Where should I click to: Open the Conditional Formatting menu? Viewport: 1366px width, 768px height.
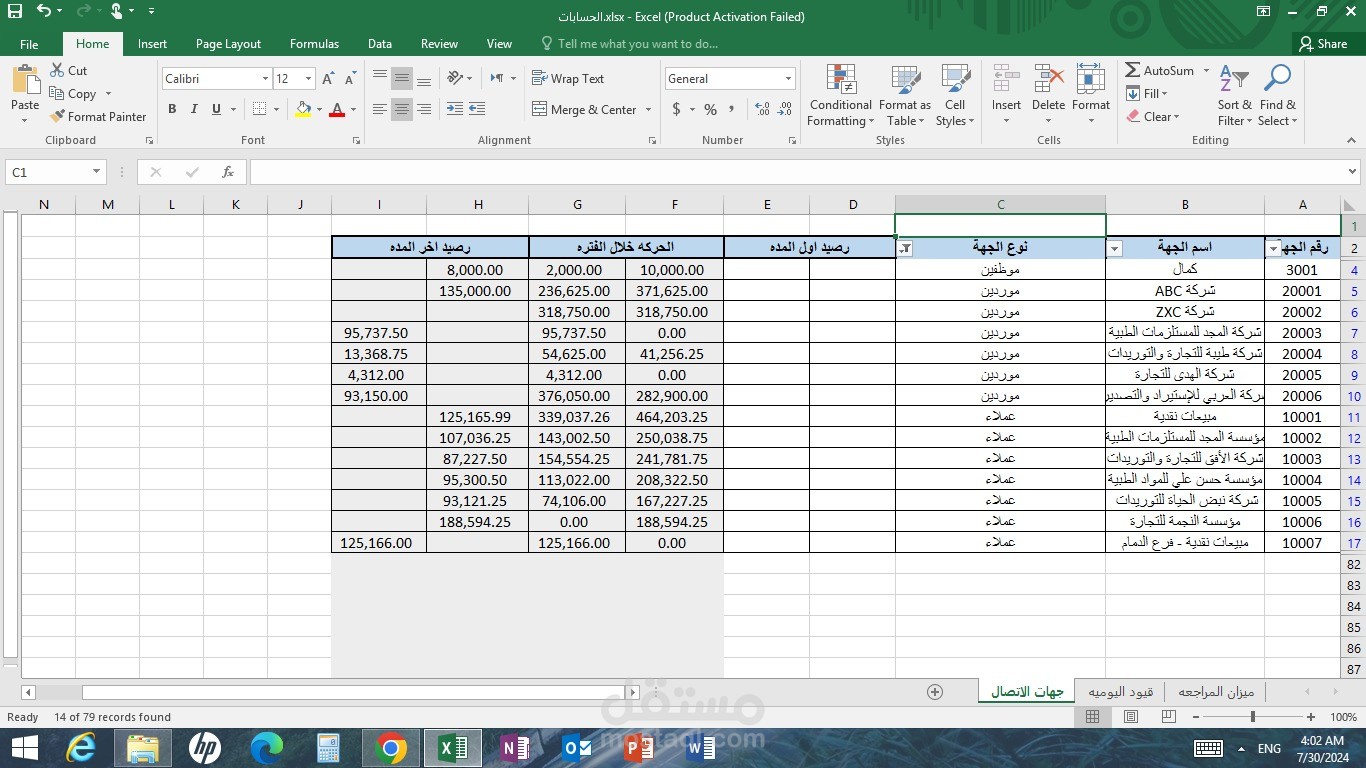click(840, 96)
